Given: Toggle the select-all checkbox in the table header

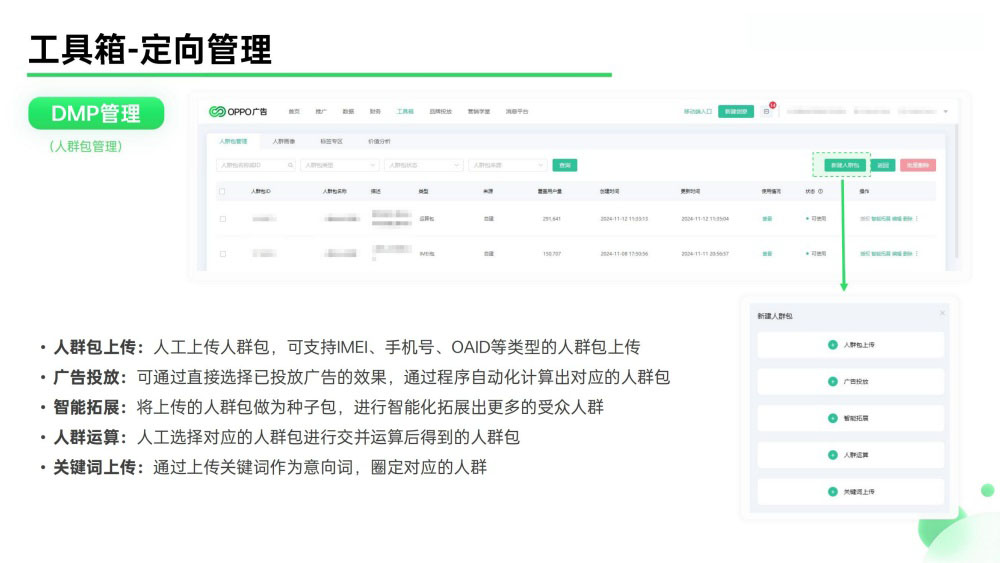Looking at the screenshot, I should tap(222, 191).
